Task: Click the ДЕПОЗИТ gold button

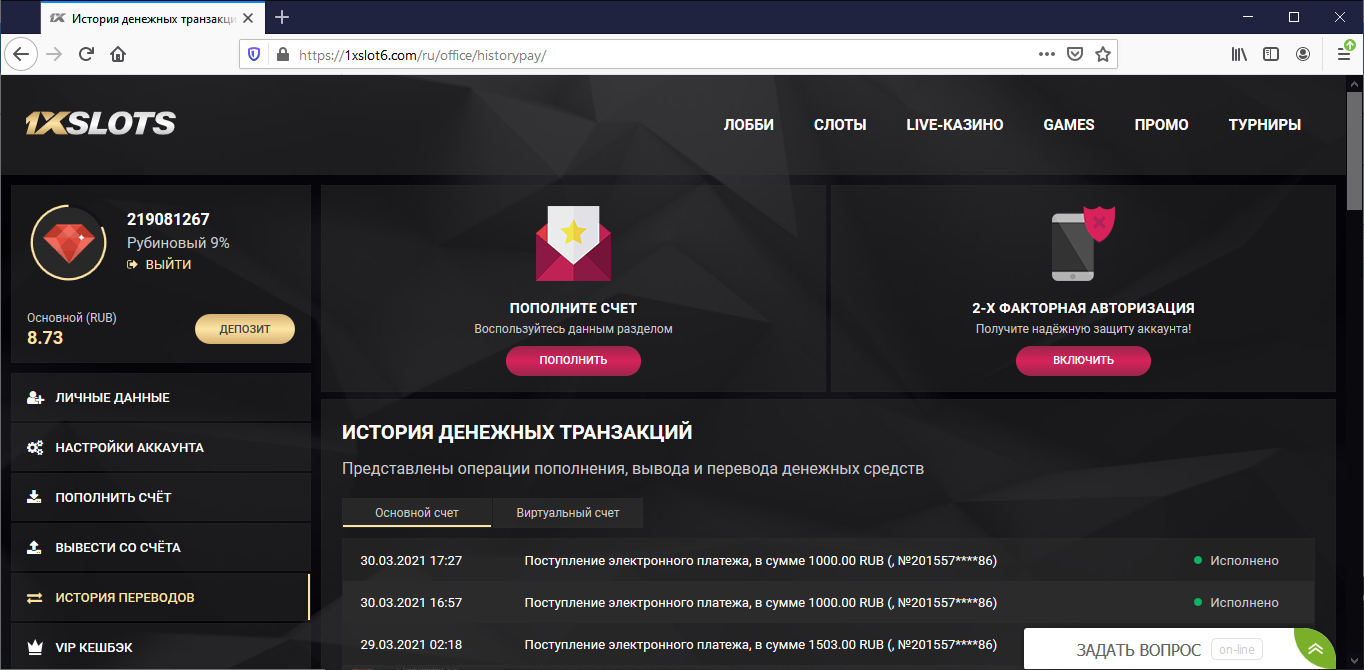Action: (x=245, y=329)
